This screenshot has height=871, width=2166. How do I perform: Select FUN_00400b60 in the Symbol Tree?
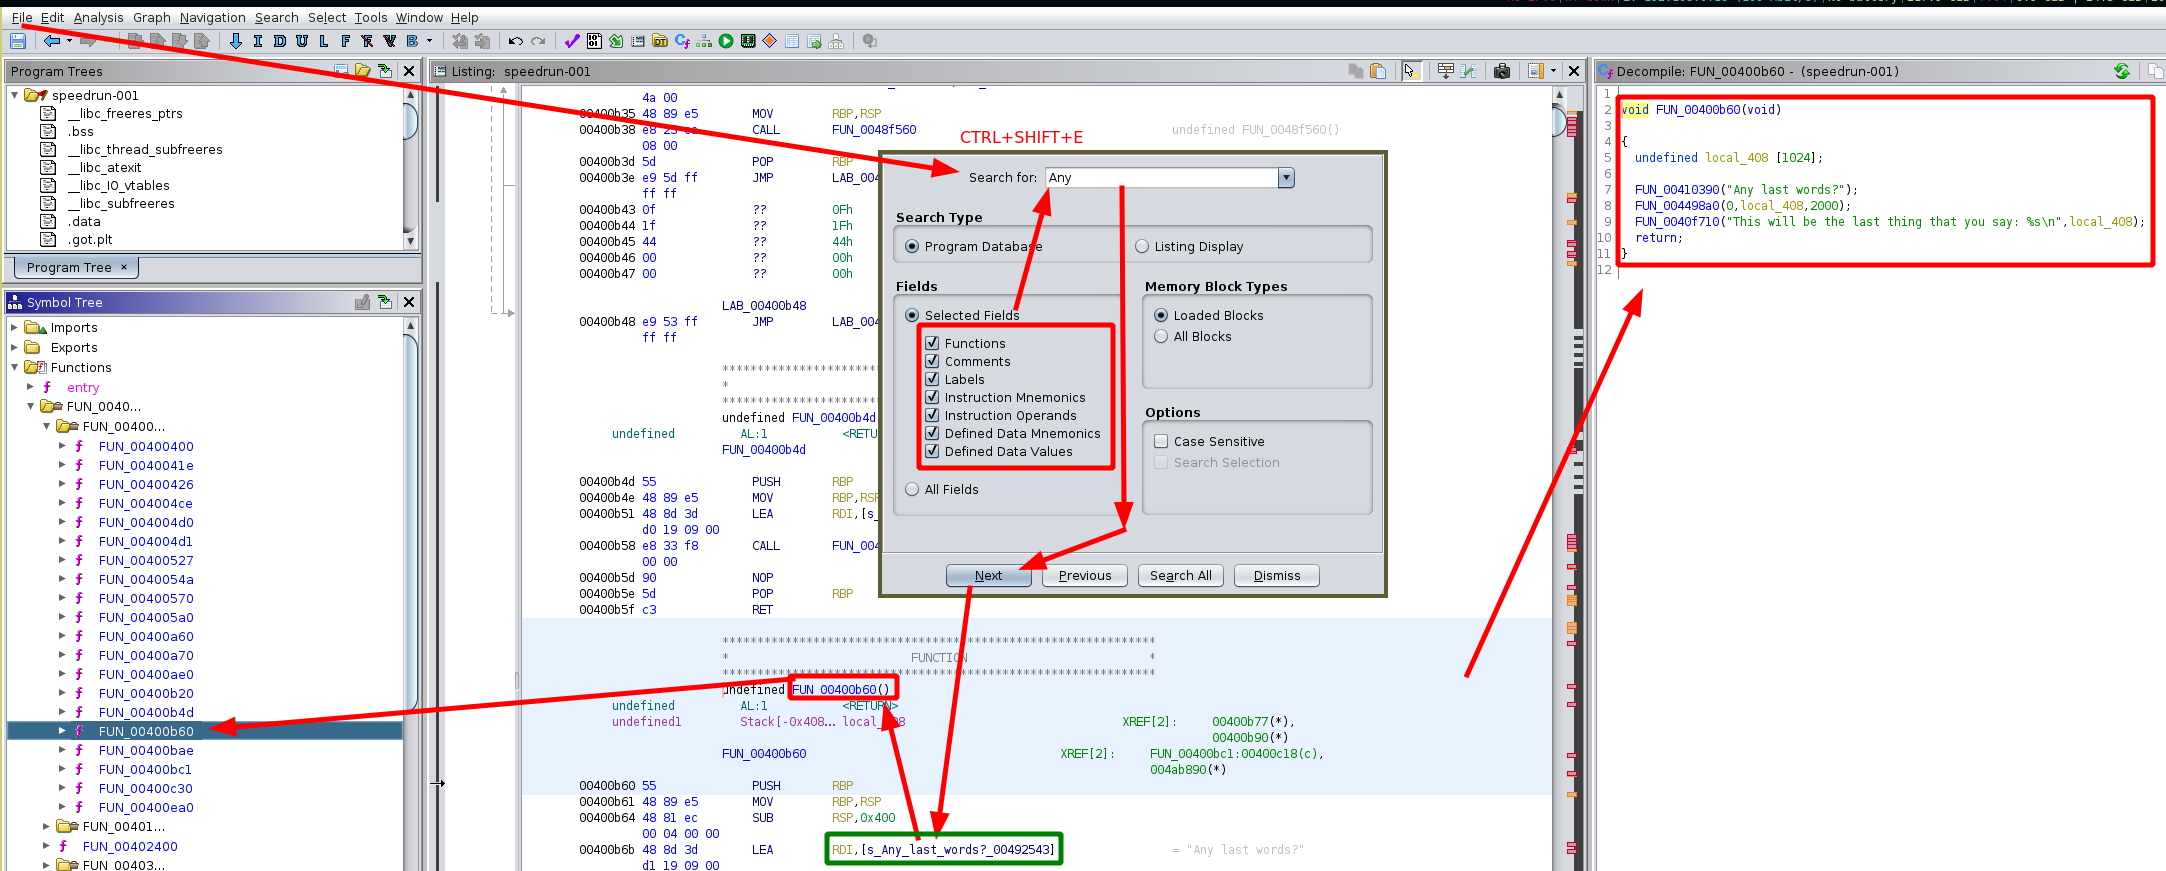pos(146,731)
